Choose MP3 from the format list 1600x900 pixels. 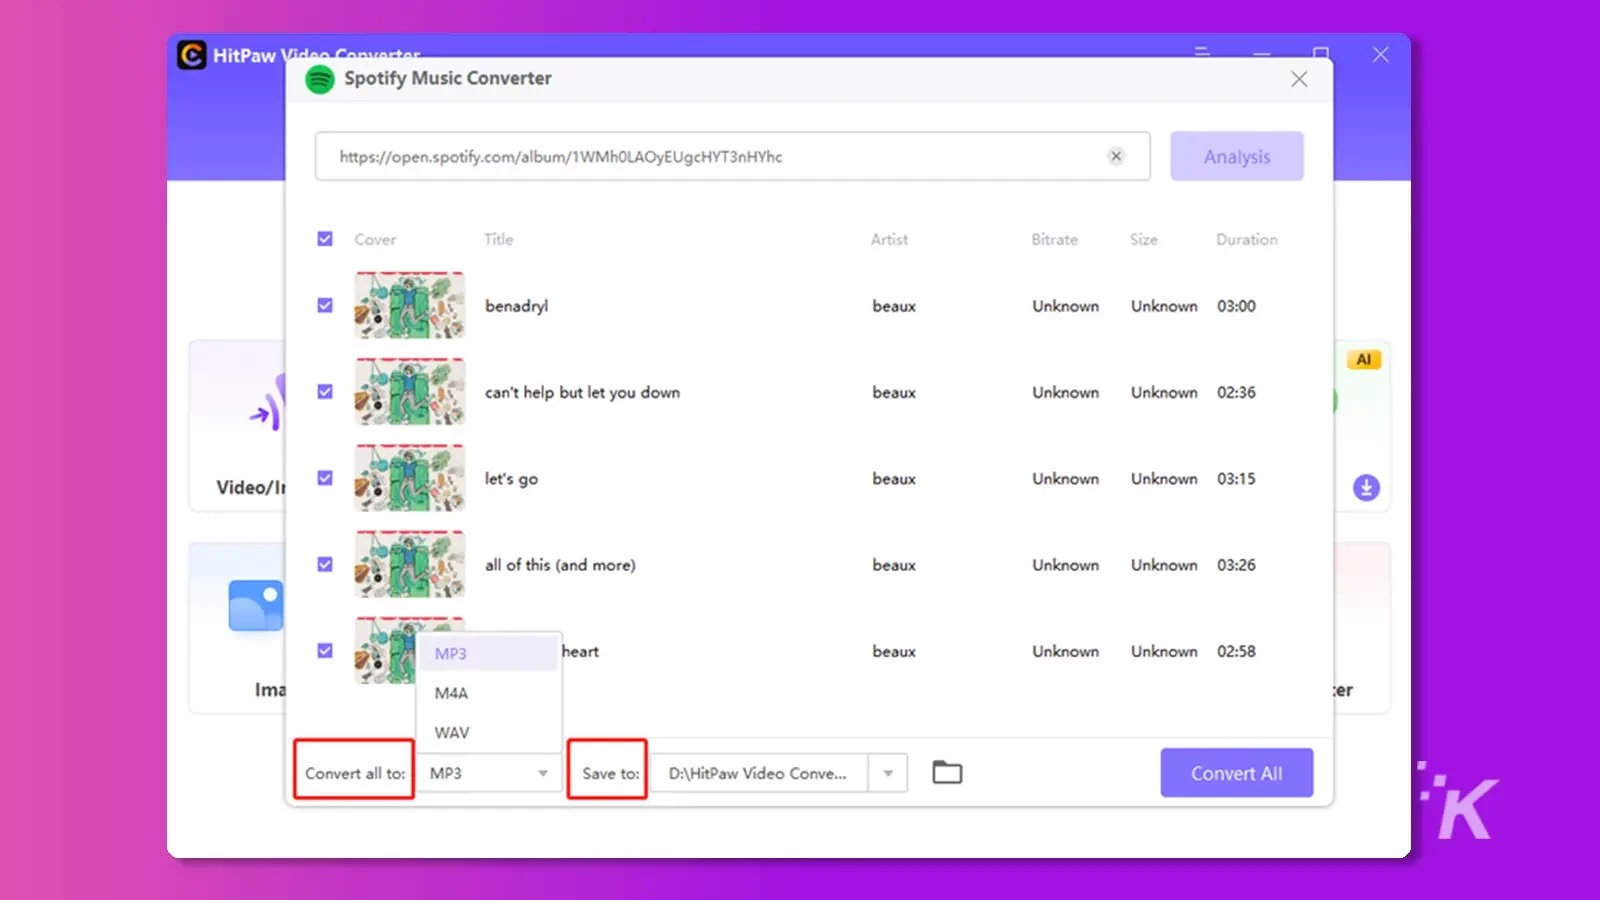tap(489, 653)
